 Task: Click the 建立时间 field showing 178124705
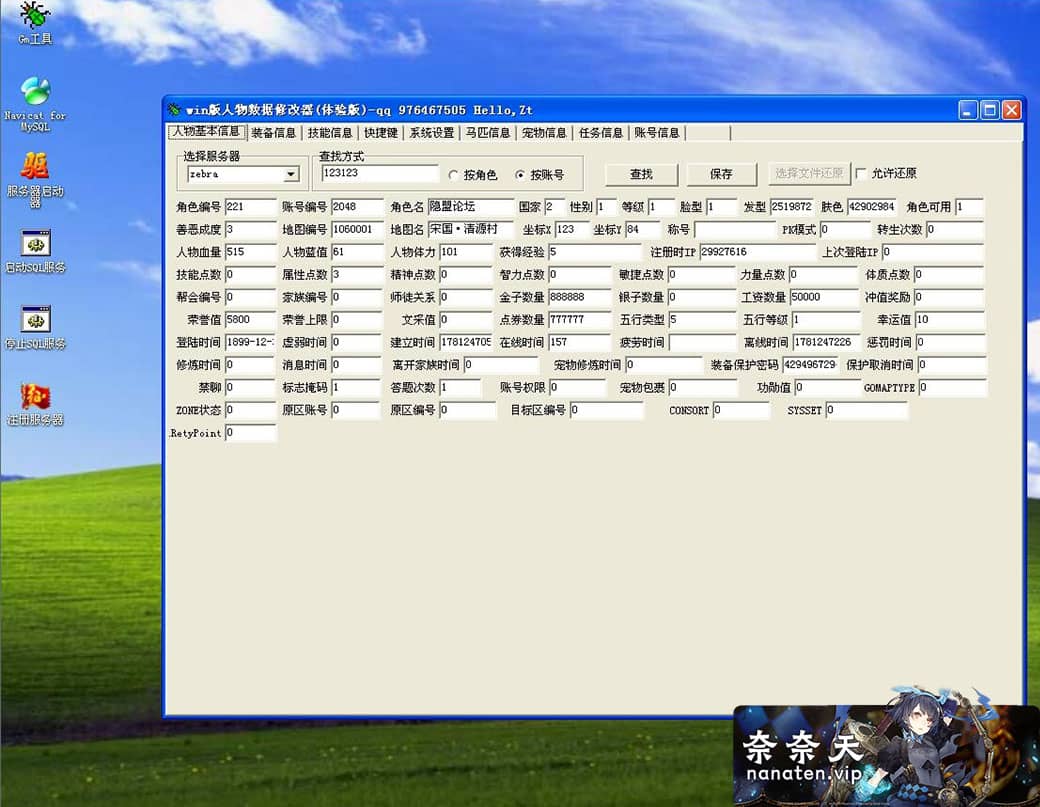(x=466, y=342)
